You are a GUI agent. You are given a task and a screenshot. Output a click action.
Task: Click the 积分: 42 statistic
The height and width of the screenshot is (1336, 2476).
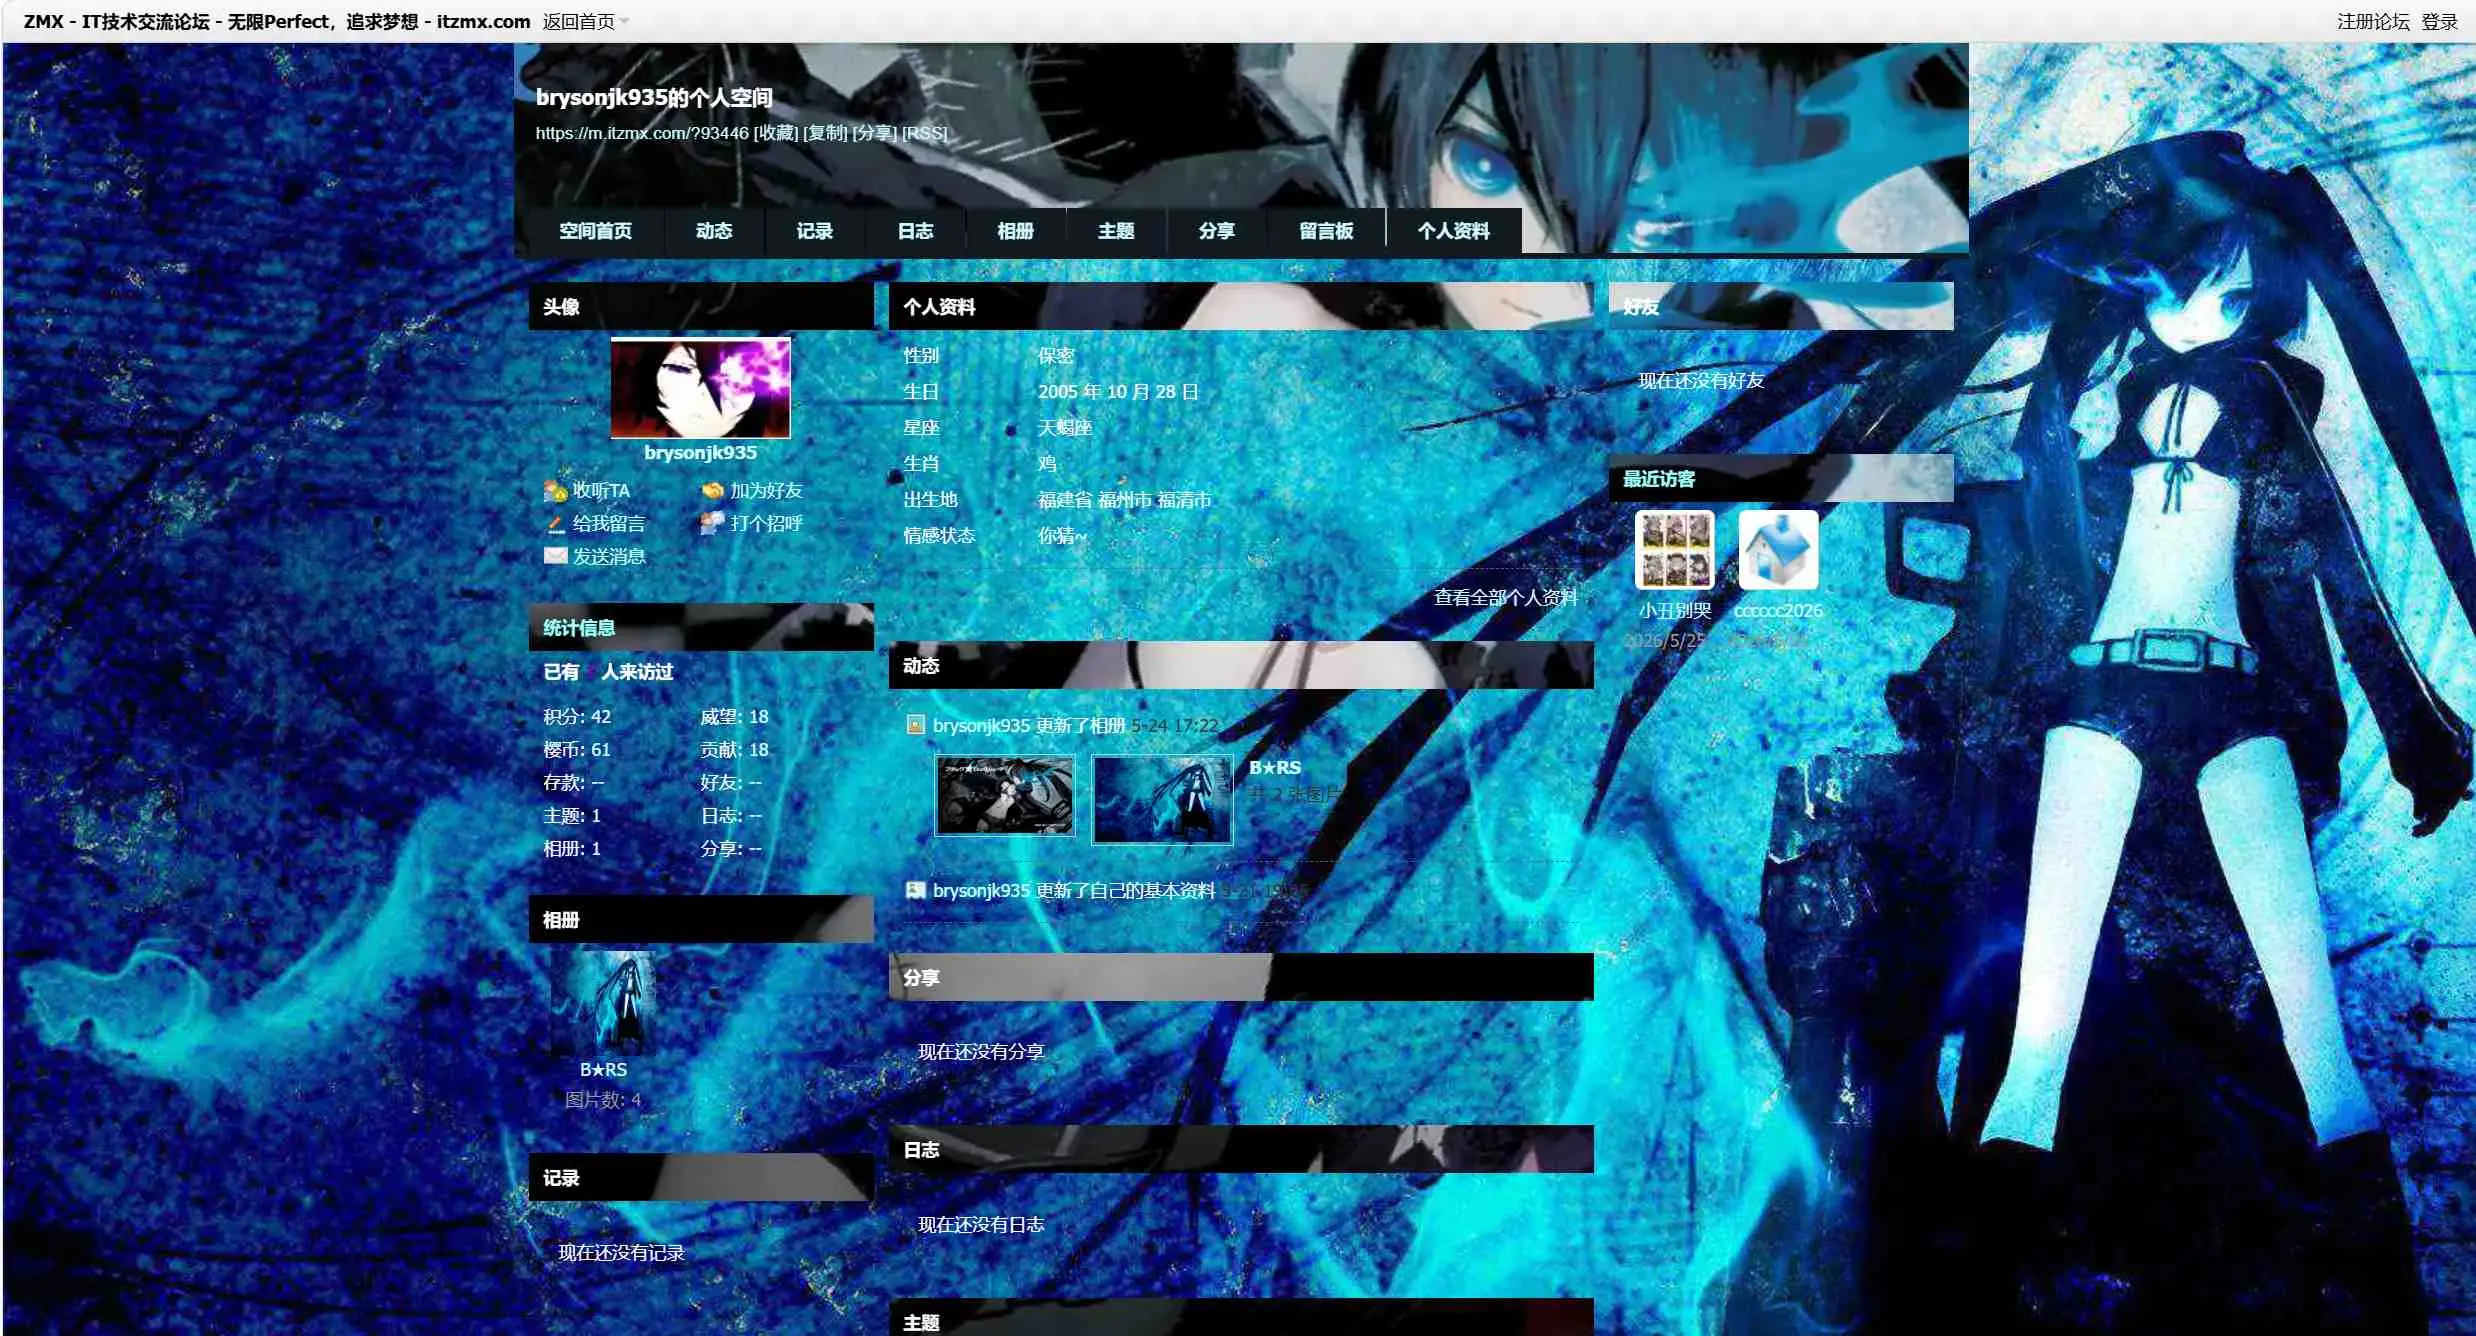[x=577, y=716]
